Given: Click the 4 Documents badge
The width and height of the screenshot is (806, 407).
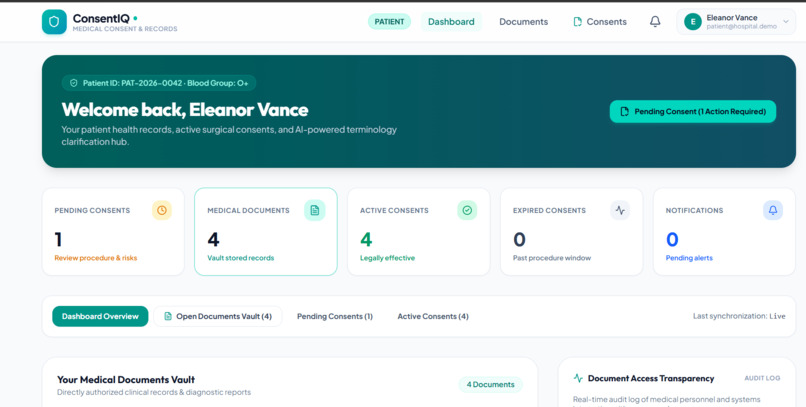Looking at the screenshot, I should (x=490, y=384).
